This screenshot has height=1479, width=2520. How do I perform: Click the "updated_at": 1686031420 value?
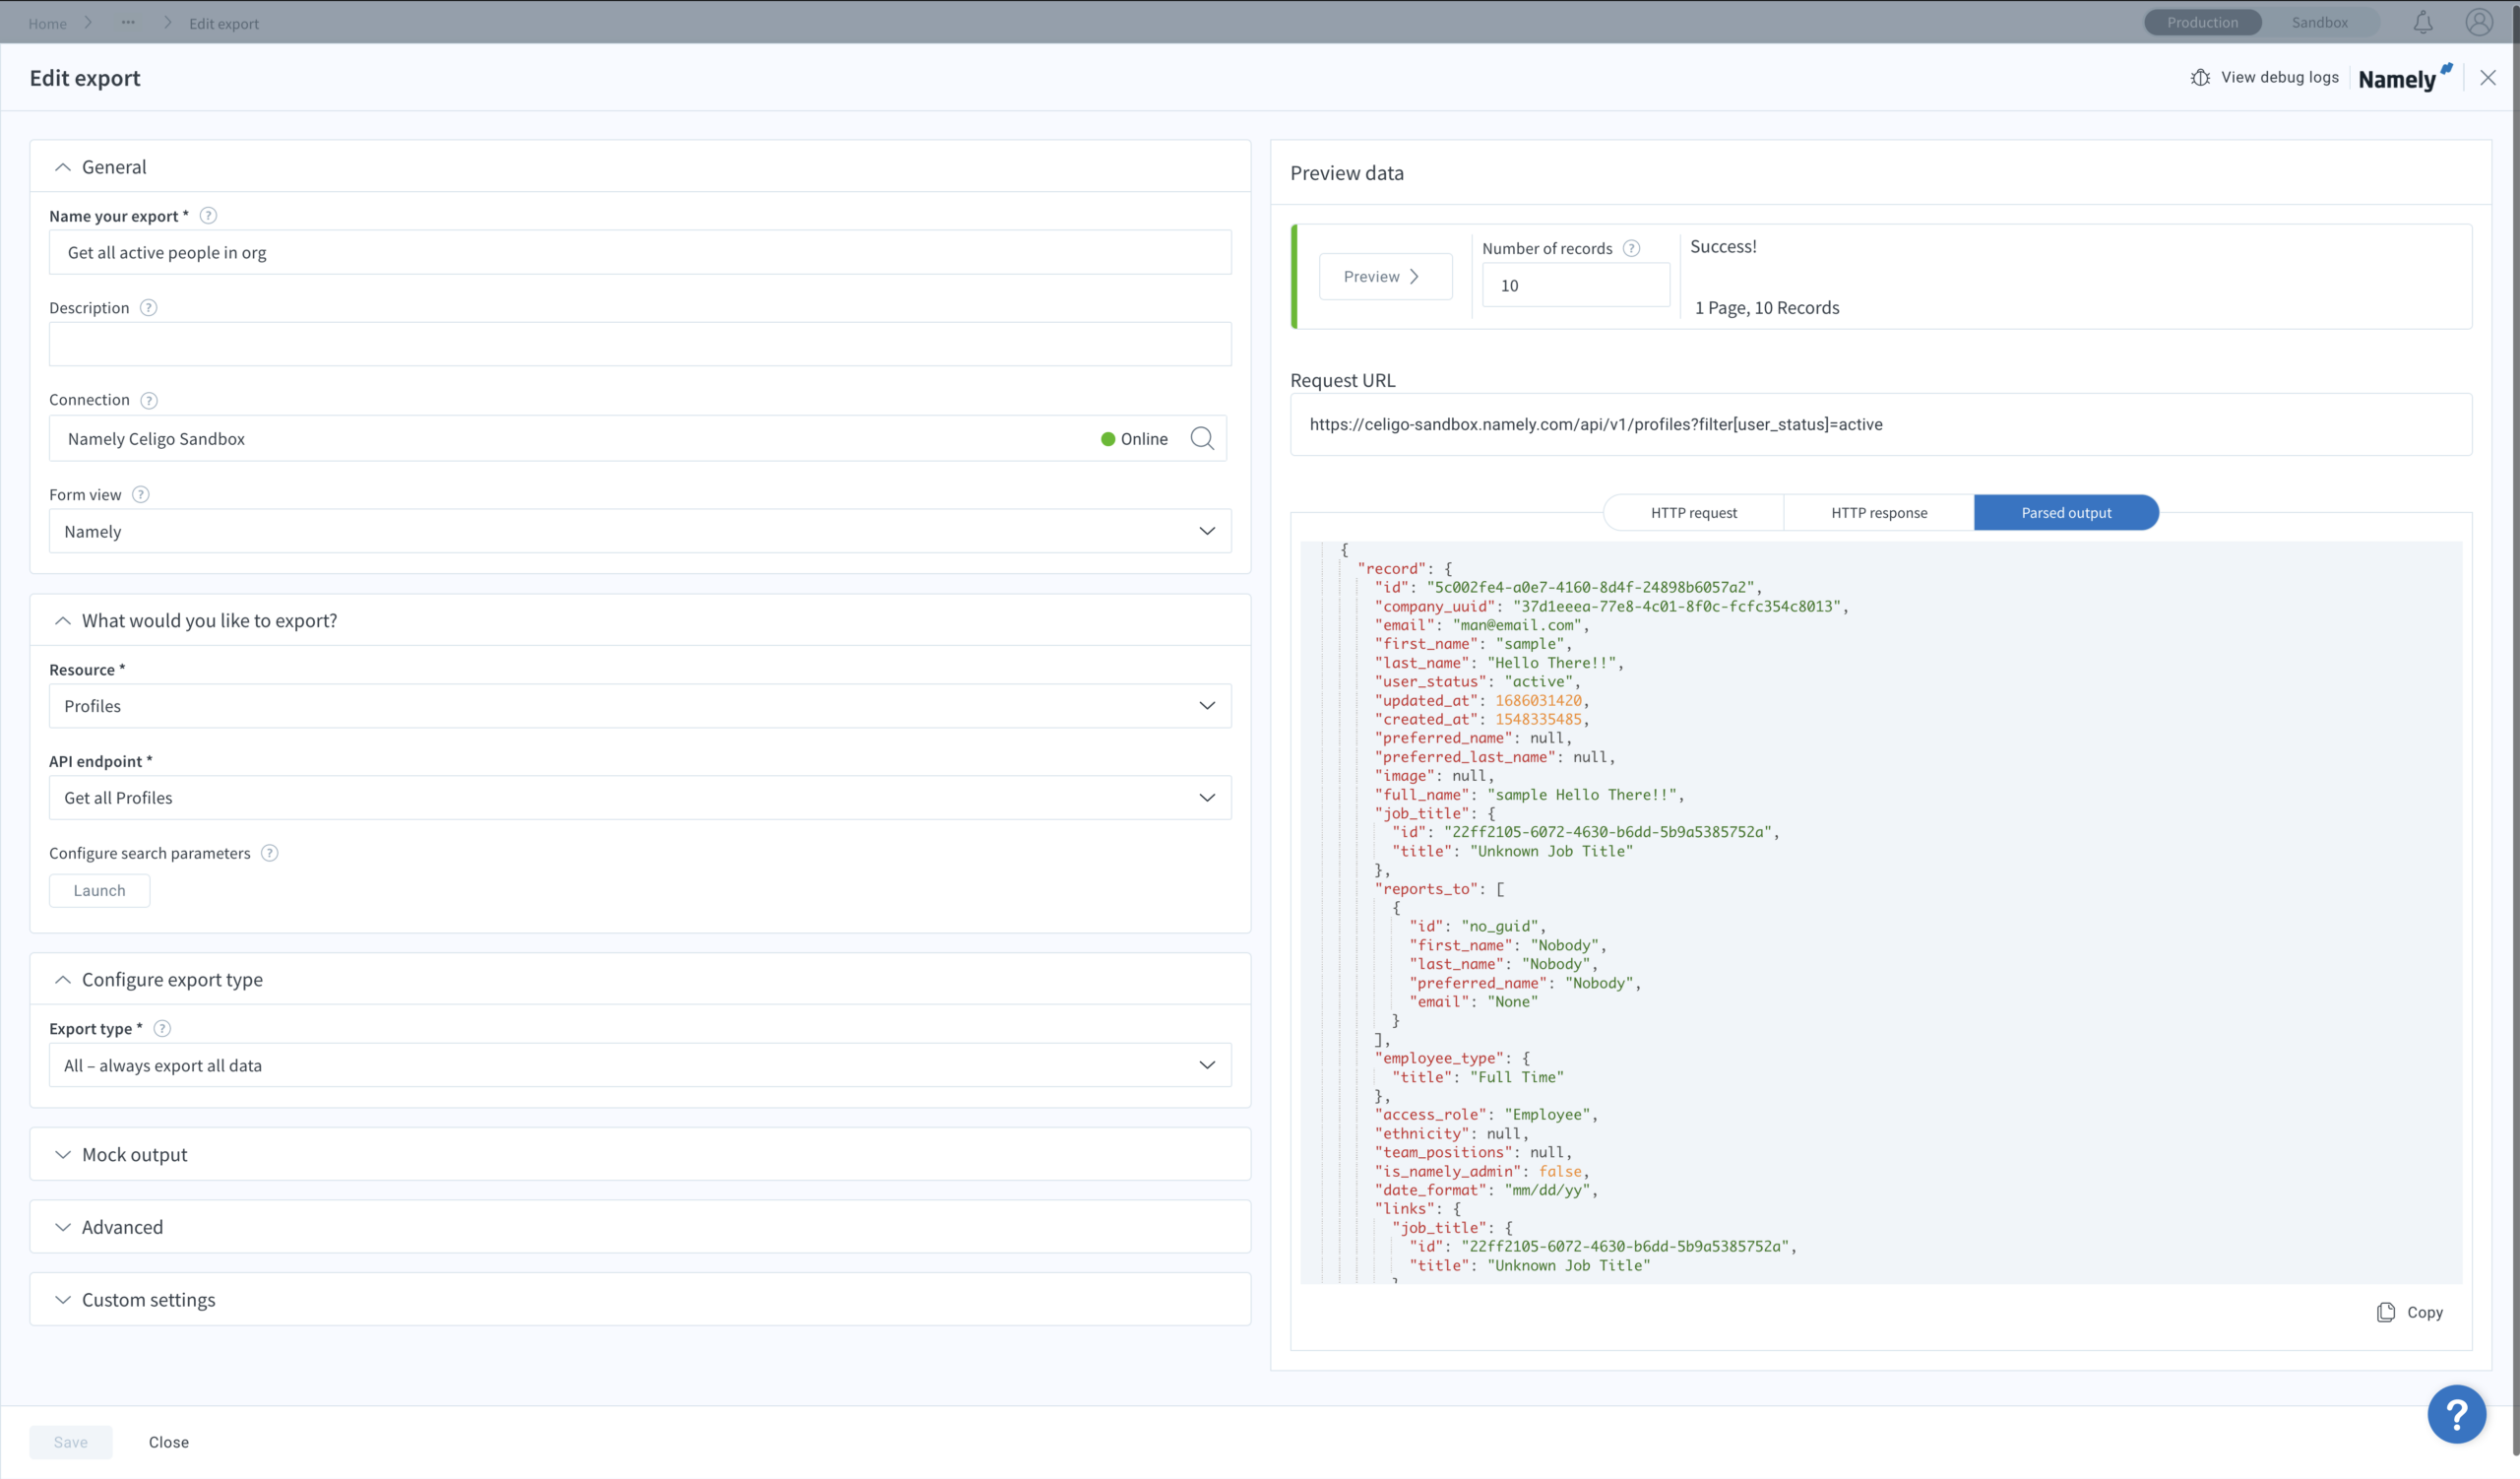coord(1538,701)
